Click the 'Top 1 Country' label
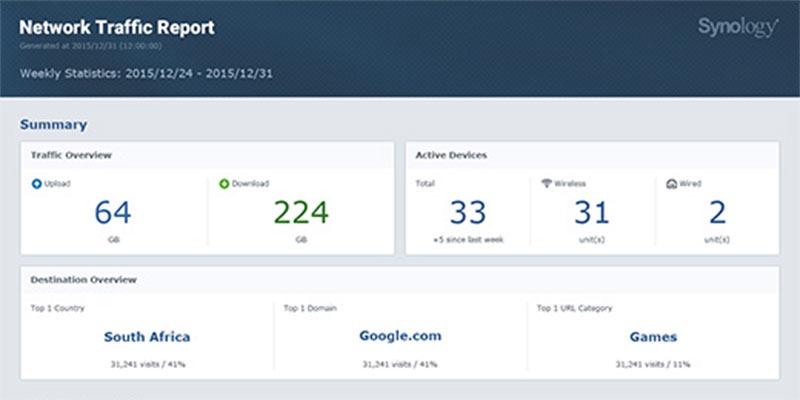800x400 pixels. click(58, 308)
